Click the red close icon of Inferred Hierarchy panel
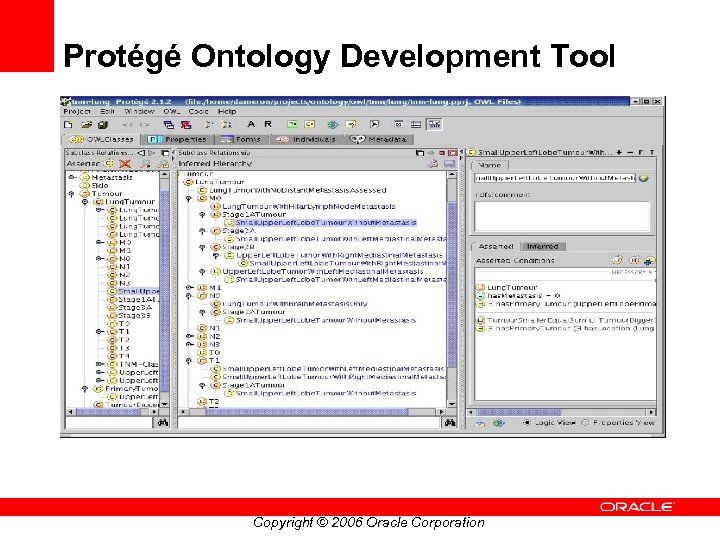720x540 pixels. 452,153
